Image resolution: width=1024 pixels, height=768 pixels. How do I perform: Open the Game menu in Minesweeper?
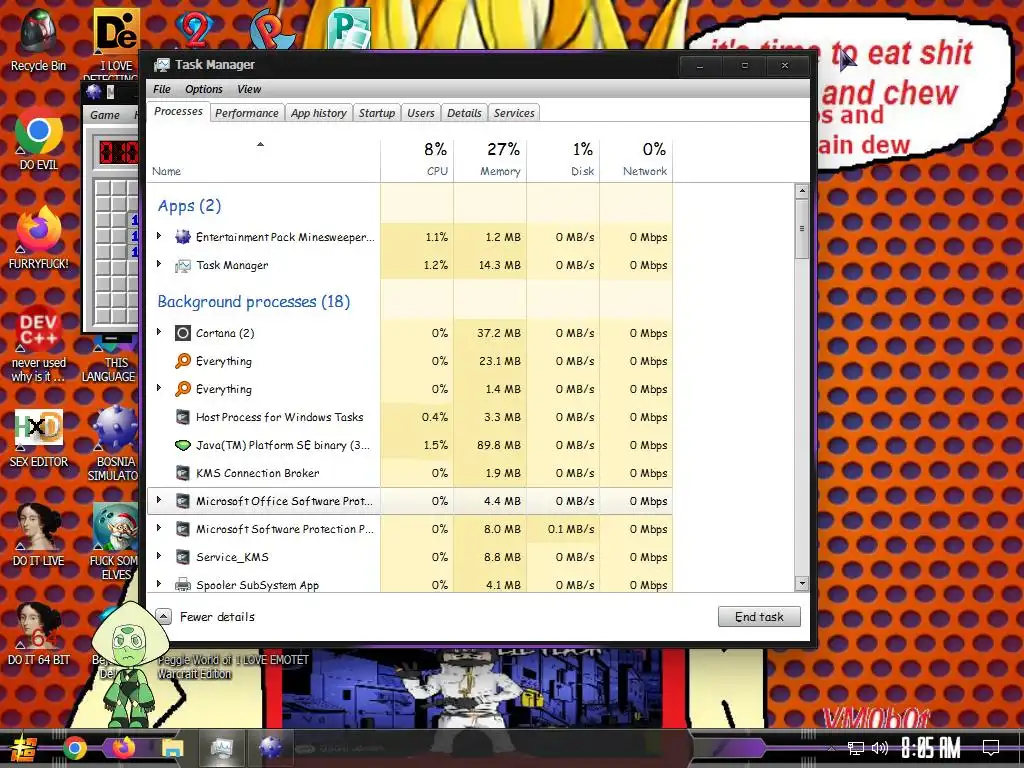104,115
